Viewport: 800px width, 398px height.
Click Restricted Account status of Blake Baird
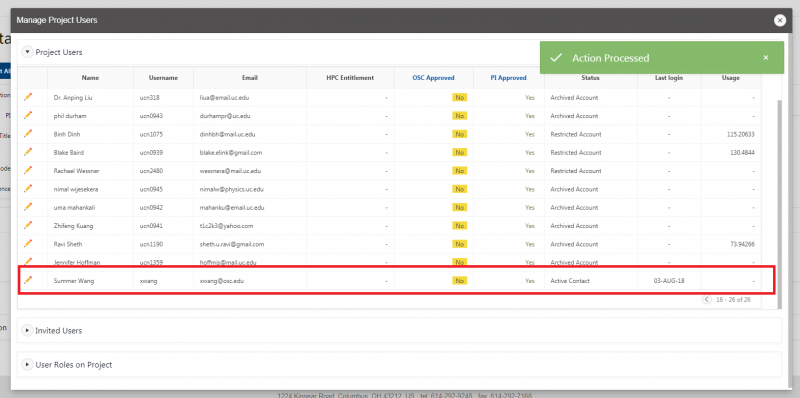pos(576,153)
